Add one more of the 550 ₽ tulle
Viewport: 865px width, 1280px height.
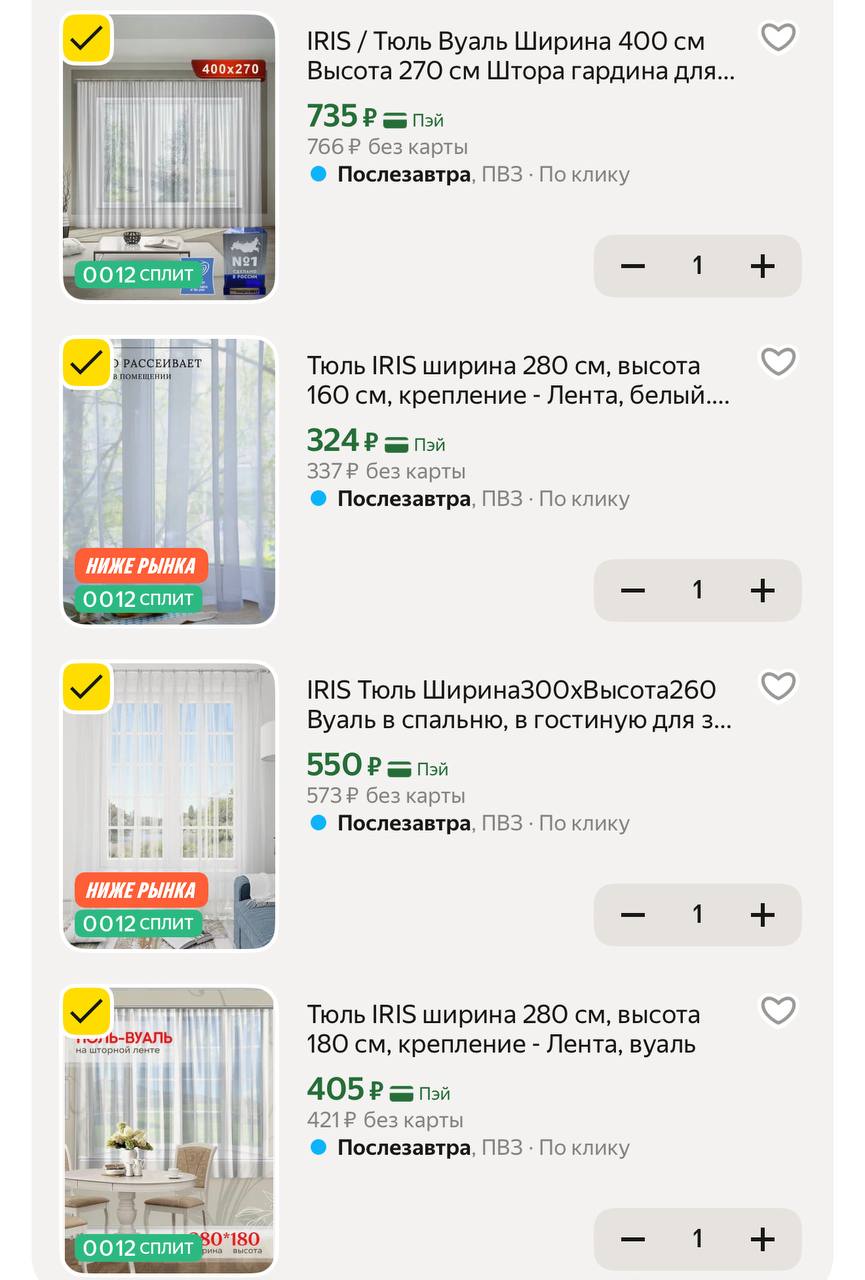tap(762, 915)
